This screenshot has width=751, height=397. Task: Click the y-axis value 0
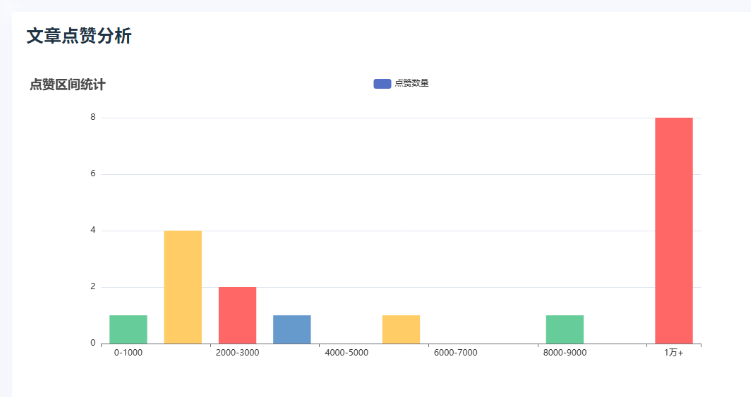93,343
